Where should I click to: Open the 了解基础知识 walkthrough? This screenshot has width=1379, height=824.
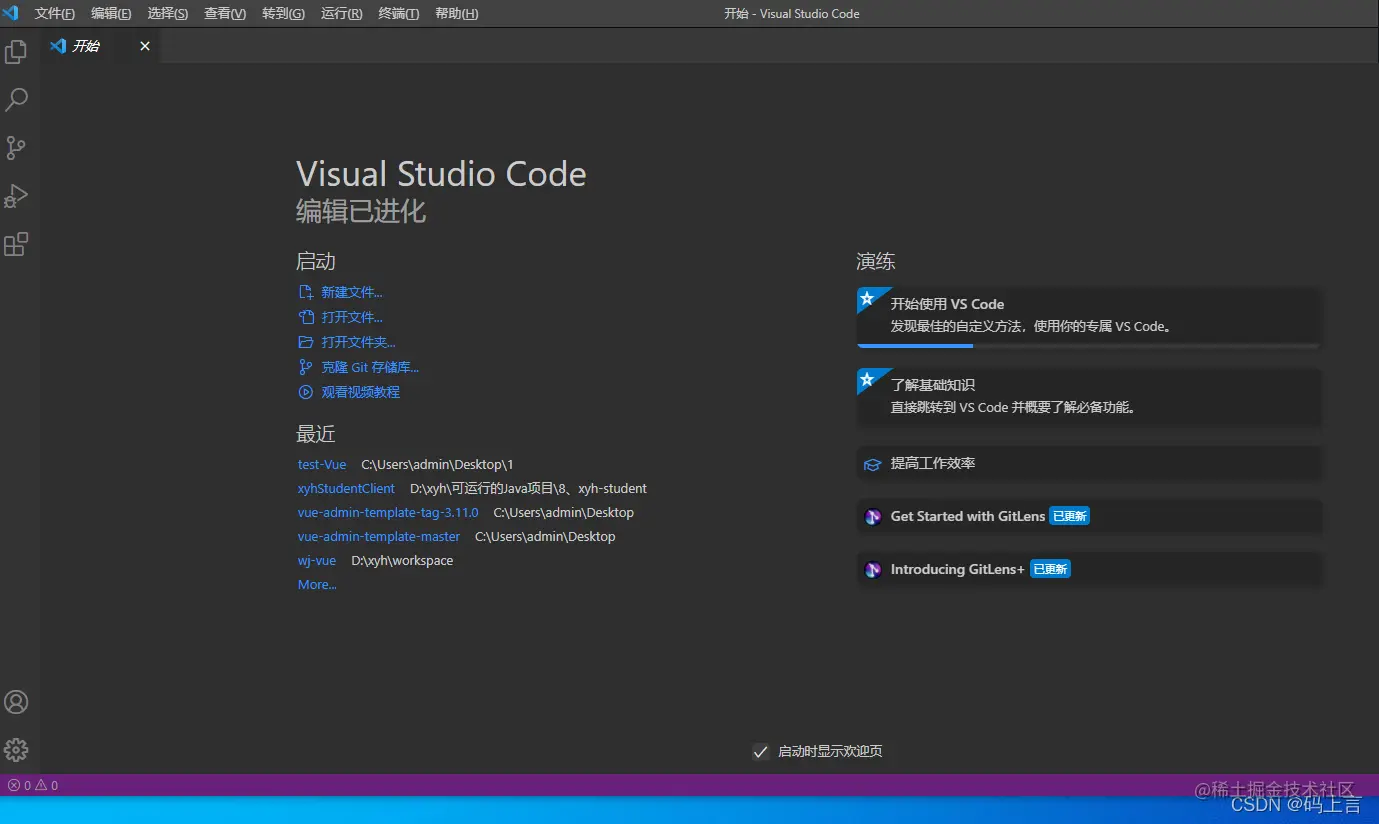[1090, 396]
